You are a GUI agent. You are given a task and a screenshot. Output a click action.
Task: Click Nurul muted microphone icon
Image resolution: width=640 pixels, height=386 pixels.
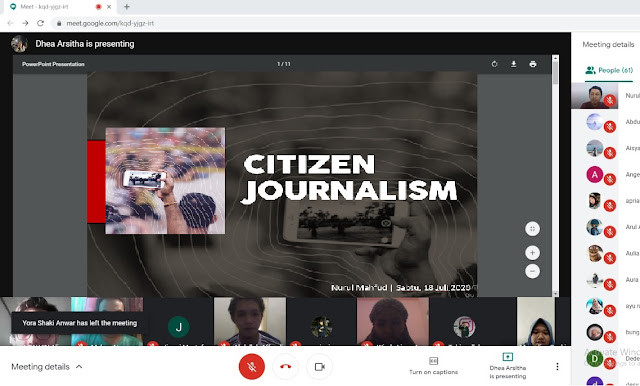[610, 100]
